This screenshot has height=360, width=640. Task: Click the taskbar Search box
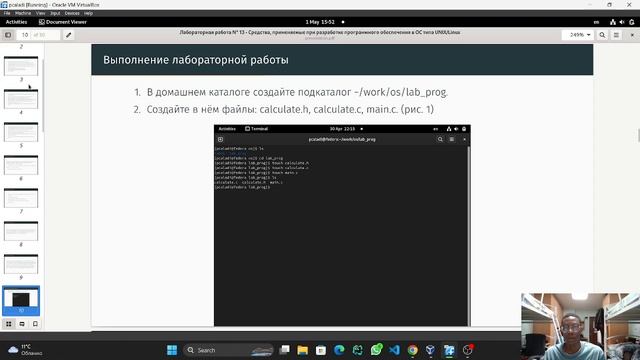click(229, 350)
